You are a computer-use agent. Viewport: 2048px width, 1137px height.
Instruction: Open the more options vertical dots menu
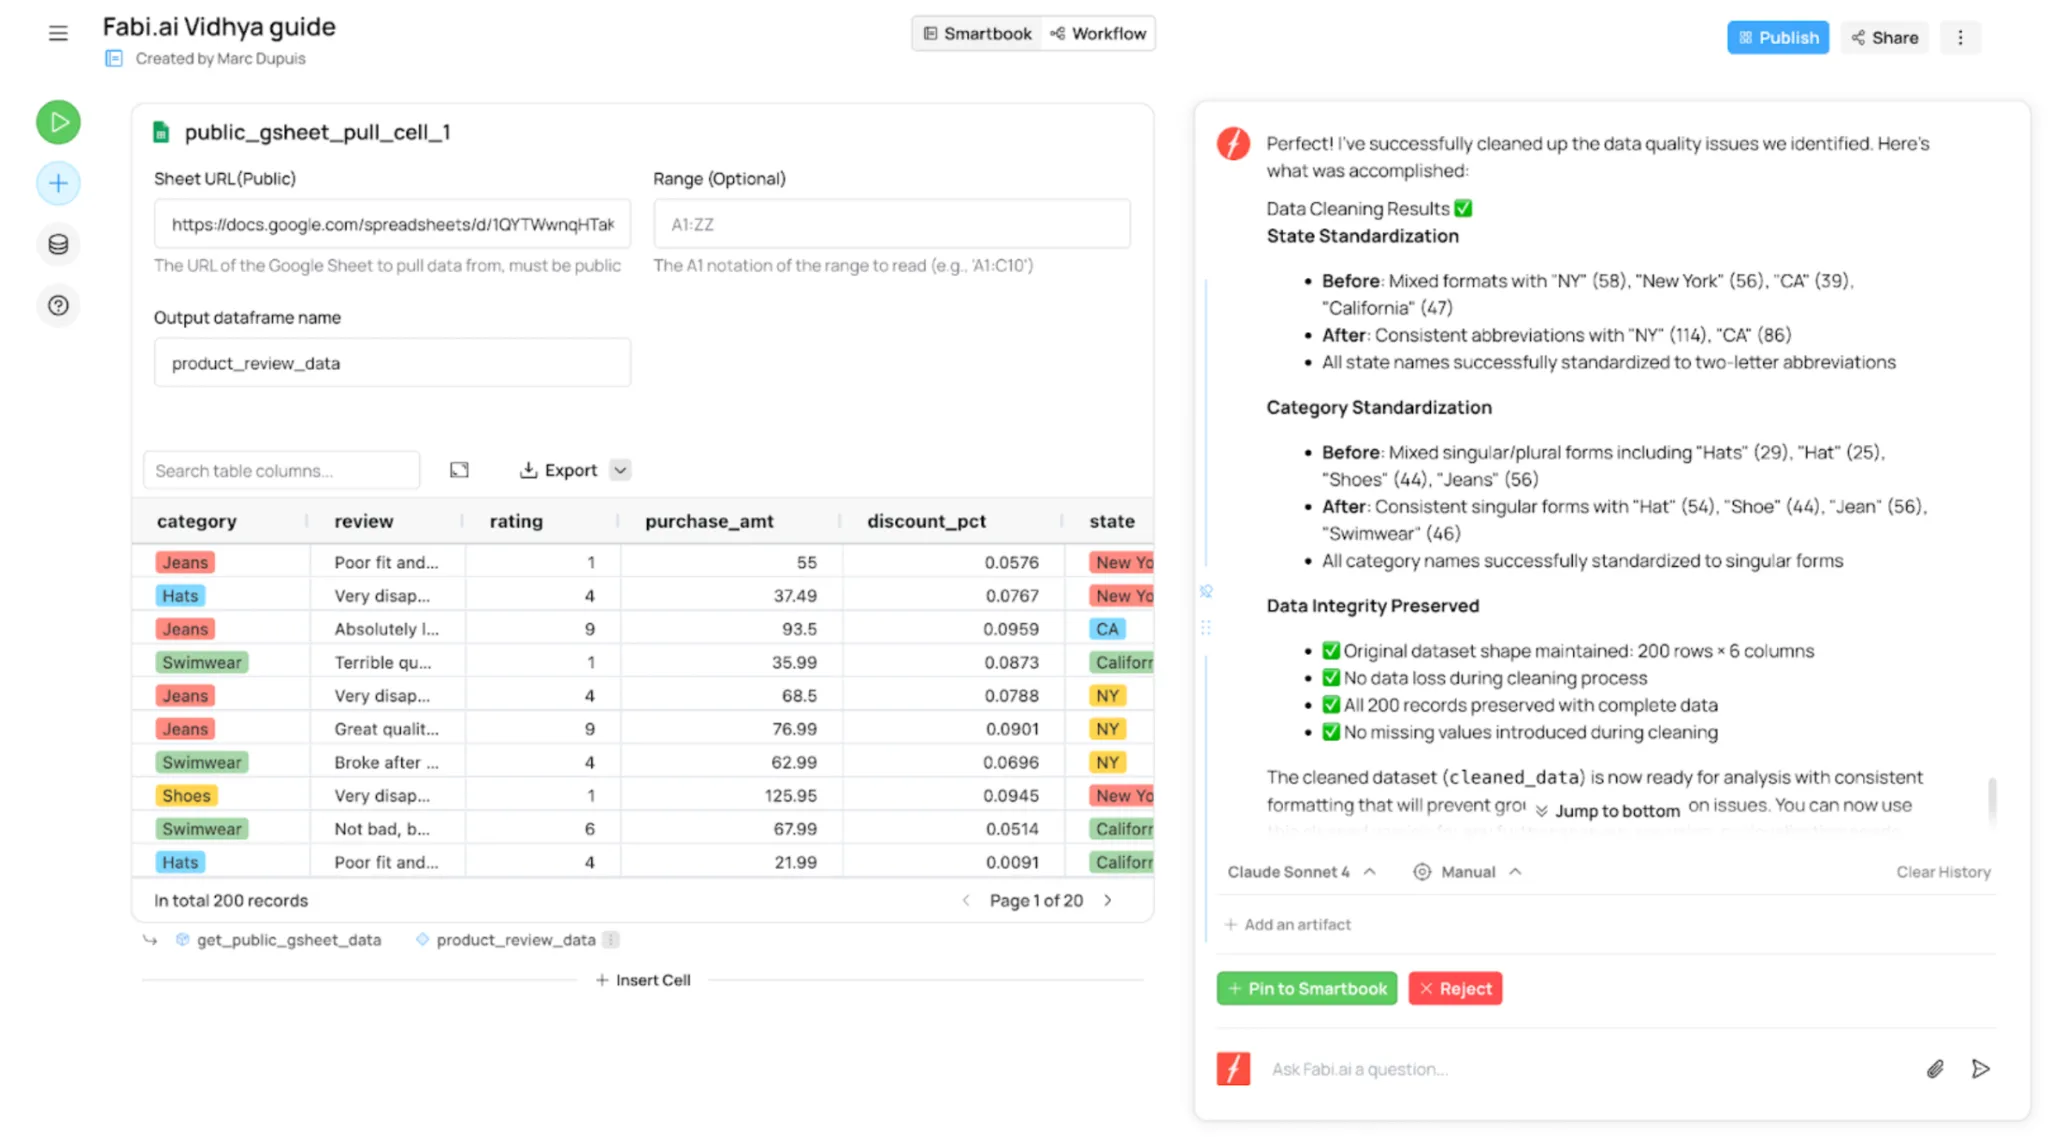[x=1960, y=37]
